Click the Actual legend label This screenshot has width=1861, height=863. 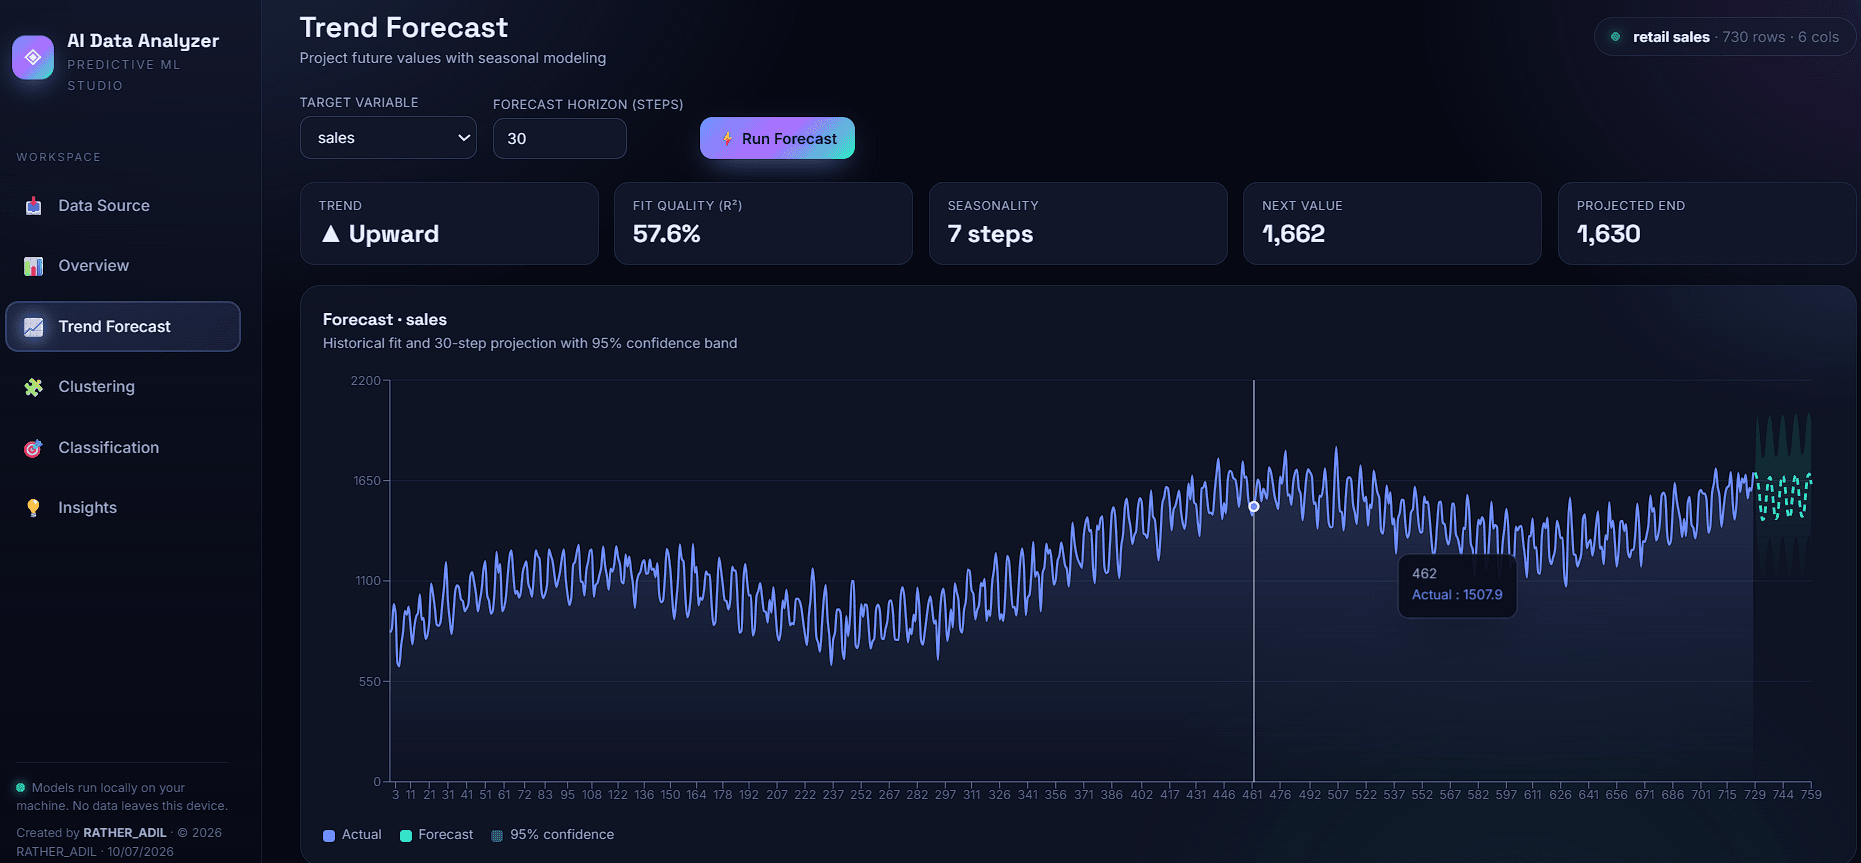(361, 835)
